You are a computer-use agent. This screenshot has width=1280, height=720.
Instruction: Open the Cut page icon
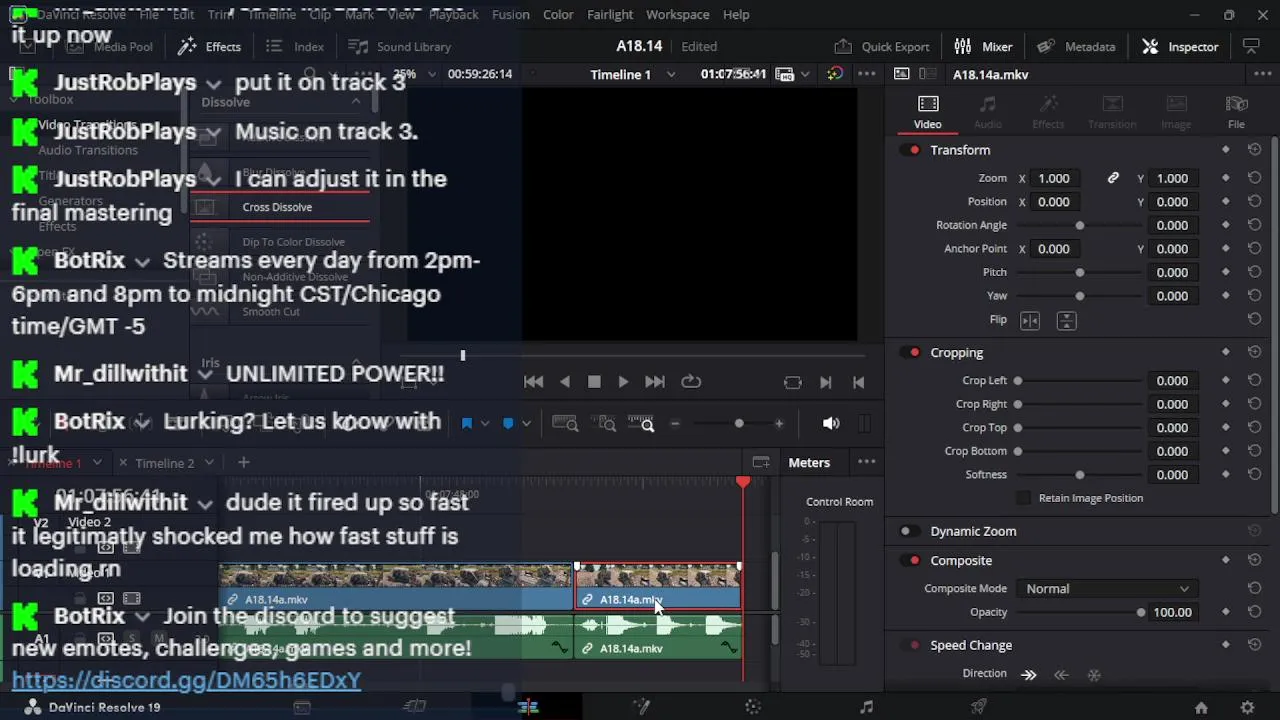pyautogui.click(x=414, y=707)
